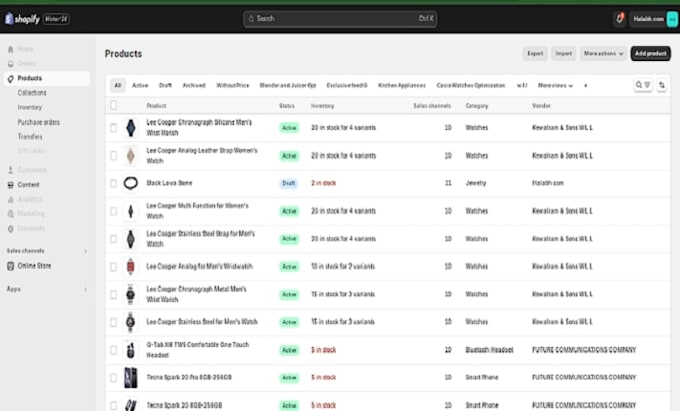Click the Bluetooth Headset category cell
The image size is (680, 411).
tap(489, 350)
